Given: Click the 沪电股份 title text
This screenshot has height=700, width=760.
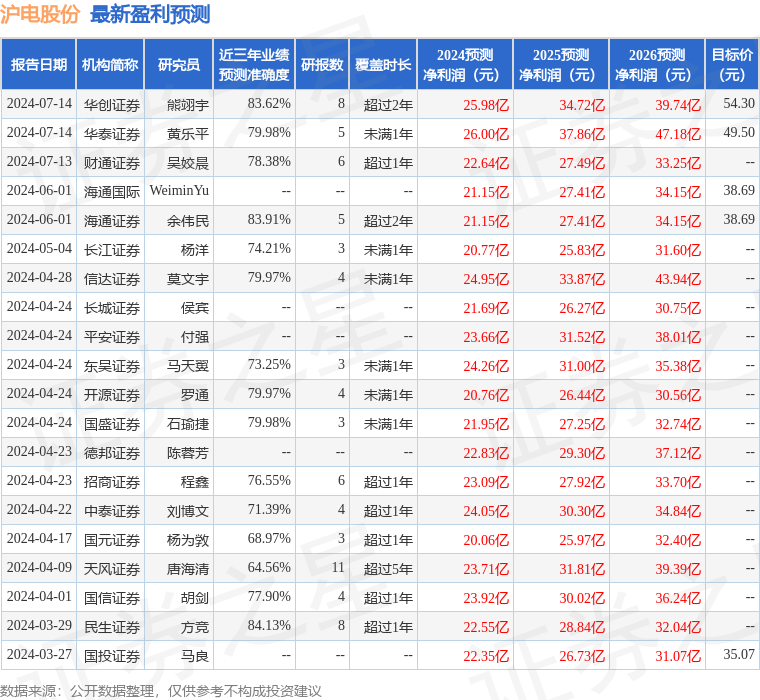Looking at the screenshot, I should [40, 14].
